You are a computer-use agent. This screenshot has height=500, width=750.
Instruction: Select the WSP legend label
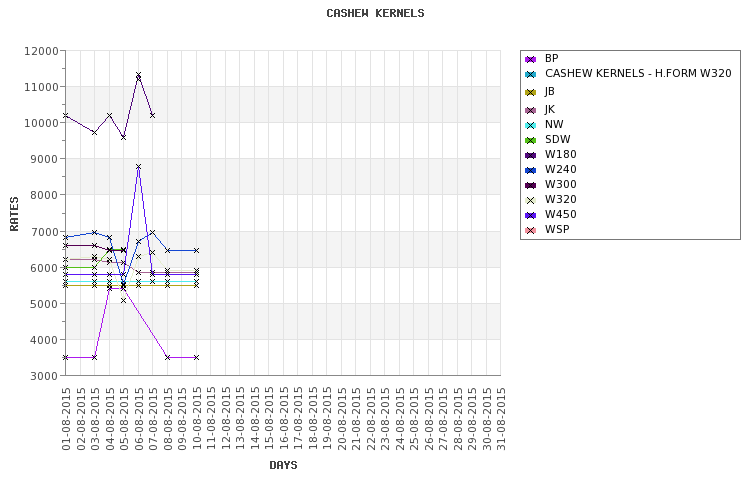point(557,229)
